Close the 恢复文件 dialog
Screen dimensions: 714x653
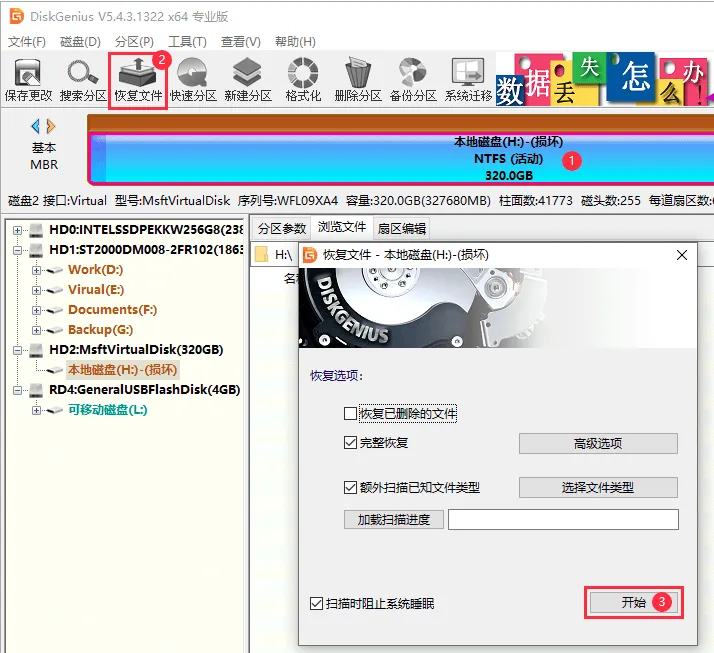682,255
